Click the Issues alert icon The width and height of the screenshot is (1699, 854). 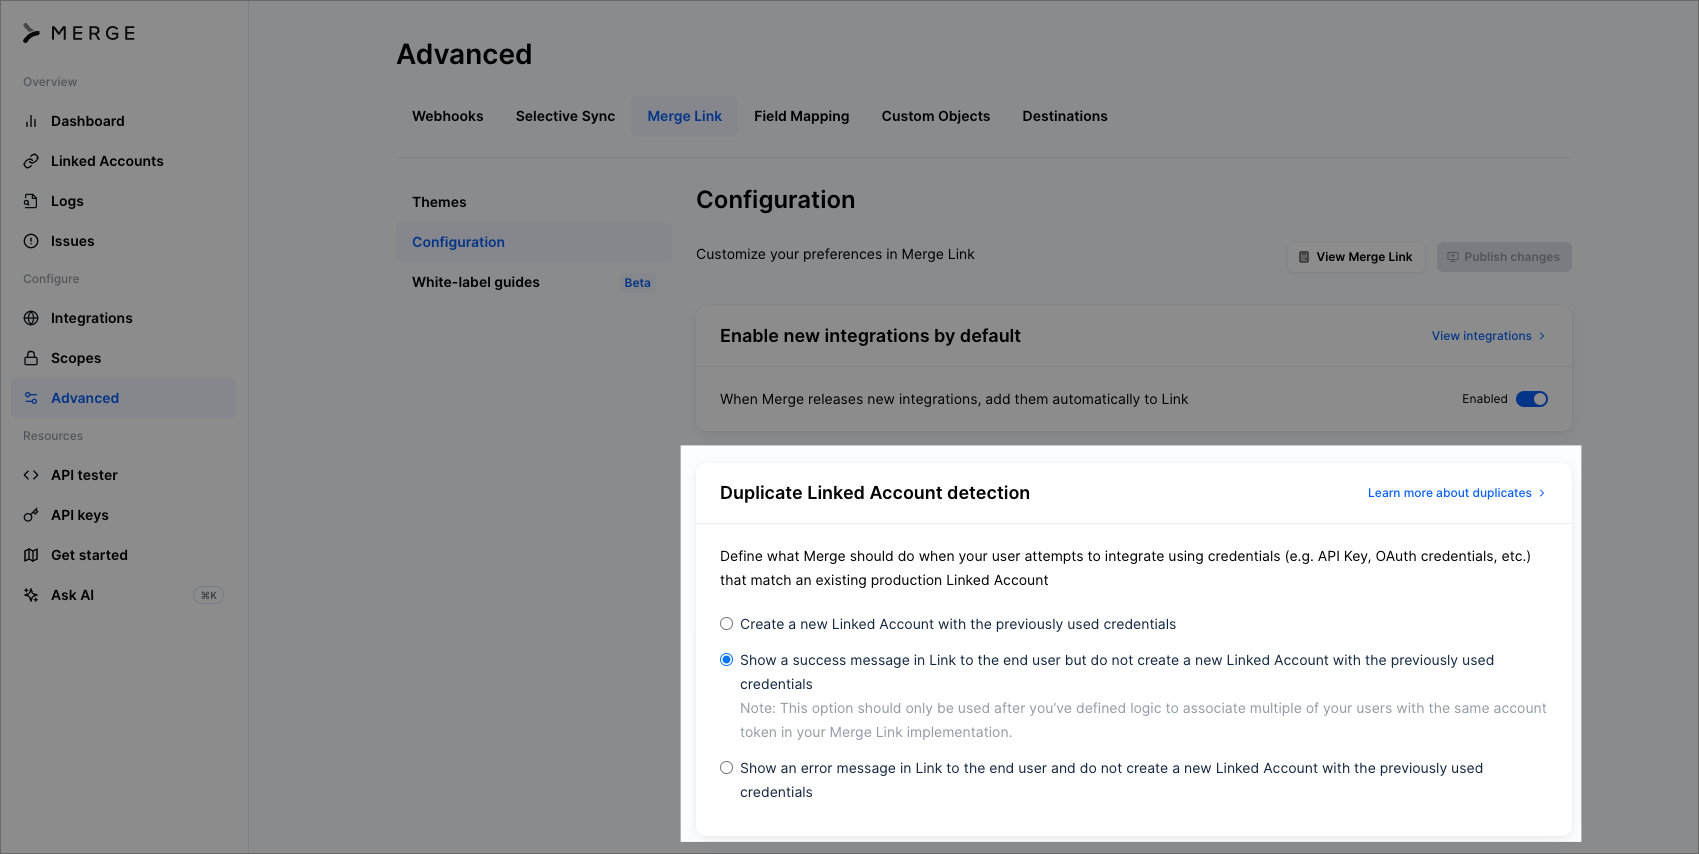point(31,241)
